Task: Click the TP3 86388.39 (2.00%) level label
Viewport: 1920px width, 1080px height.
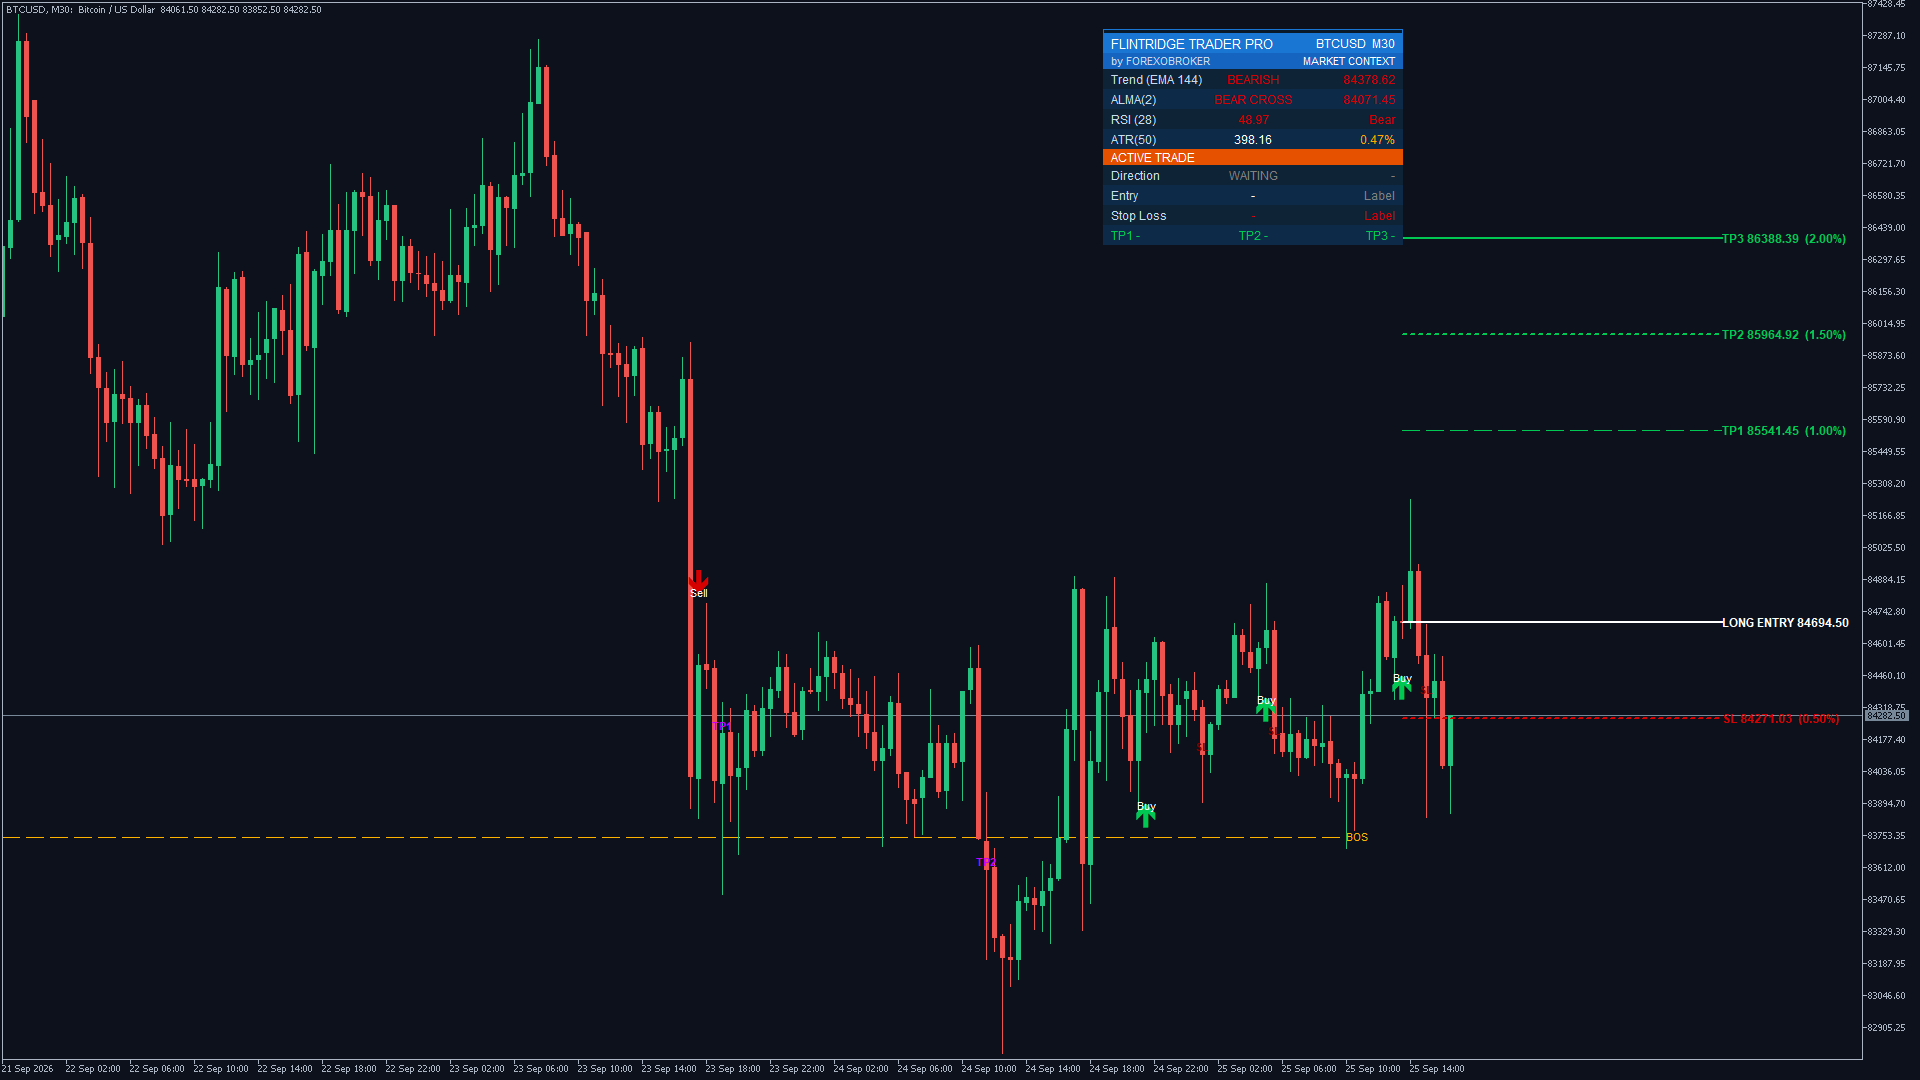Action: (1784, 239)
